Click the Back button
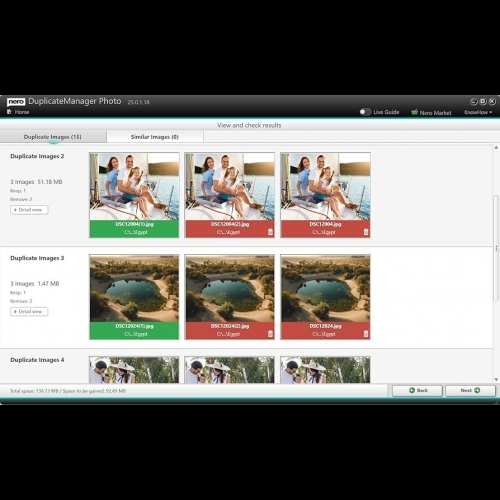The height and width of the screenshot is (500, 500). tap(417, 390)
